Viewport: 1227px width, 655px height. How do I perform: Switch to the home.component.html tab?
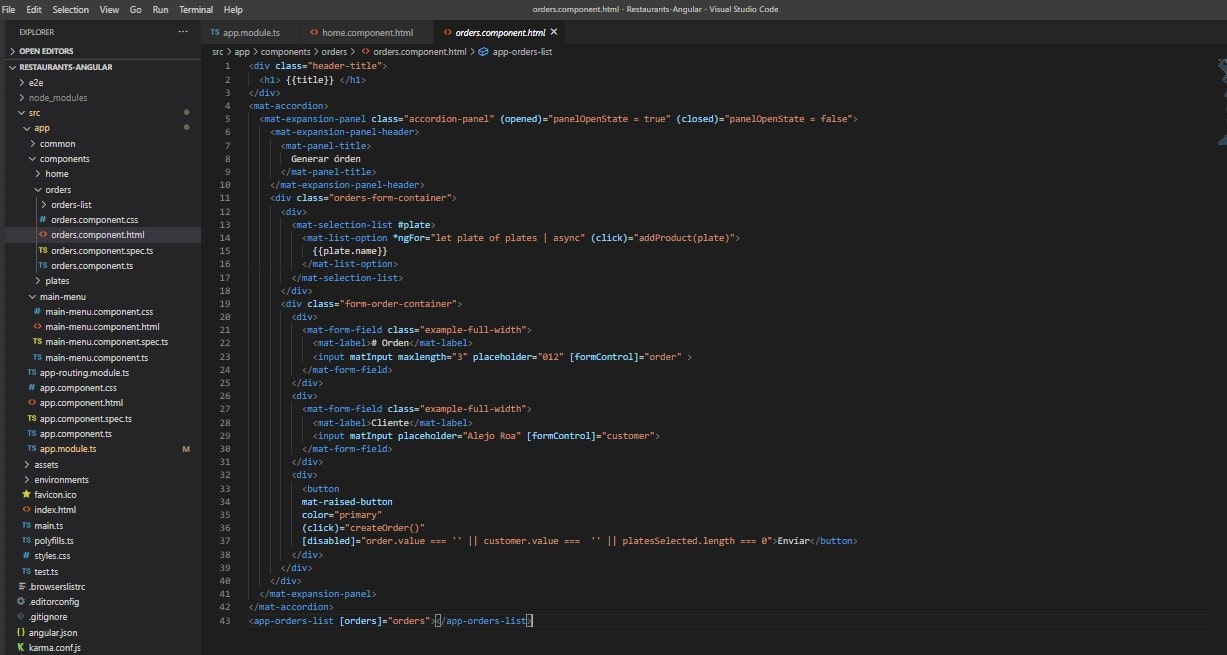point(366,32)
